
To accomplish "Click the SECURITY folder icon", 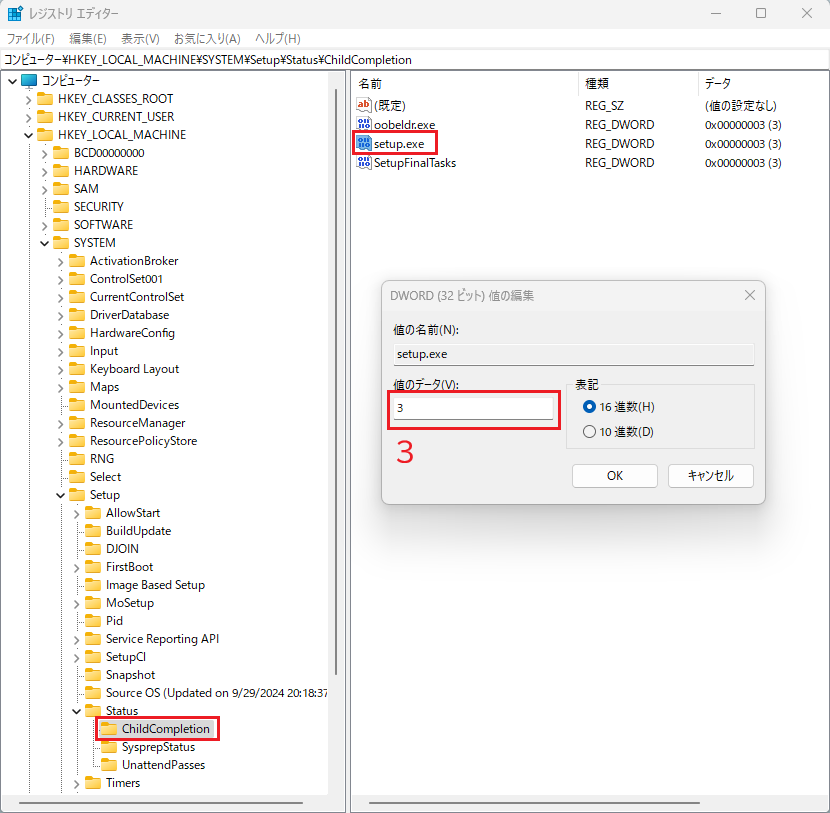I will (x=61, y=207).
